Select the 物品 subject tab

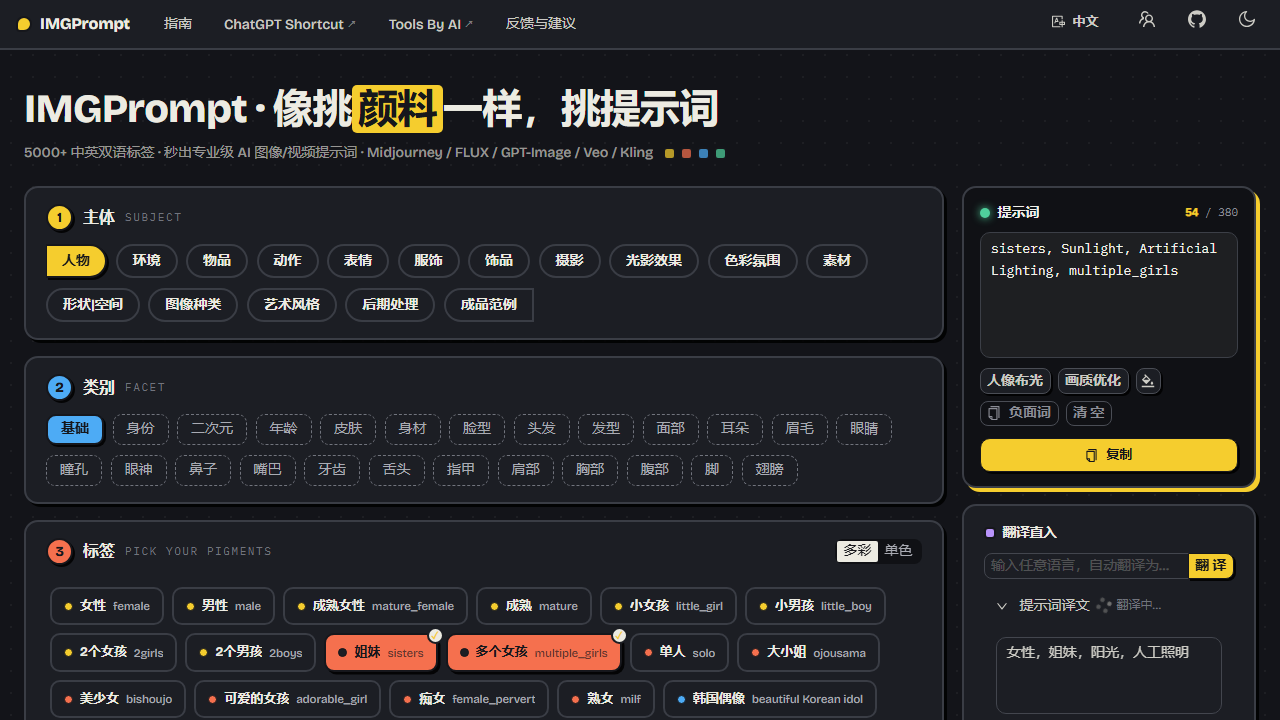tap(217, 260)
